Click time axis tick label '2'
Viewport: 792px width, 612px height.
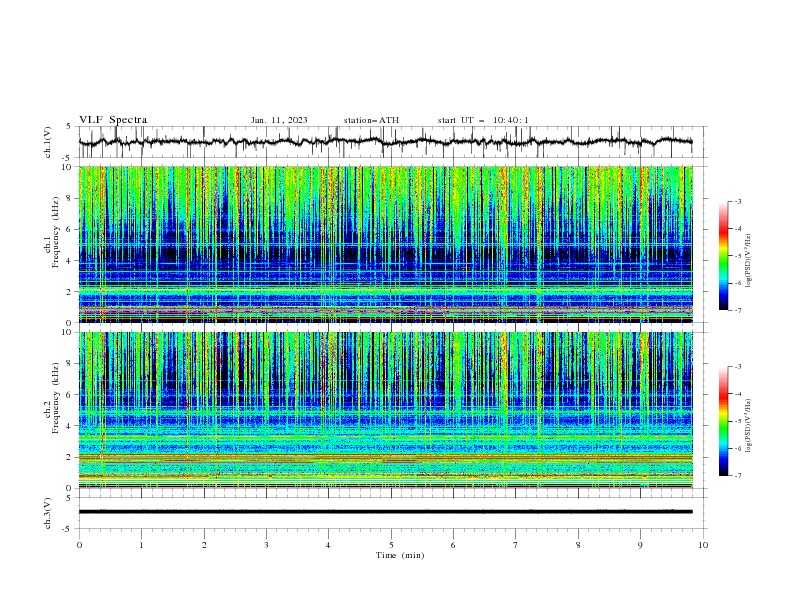click(x=204, y=545)
